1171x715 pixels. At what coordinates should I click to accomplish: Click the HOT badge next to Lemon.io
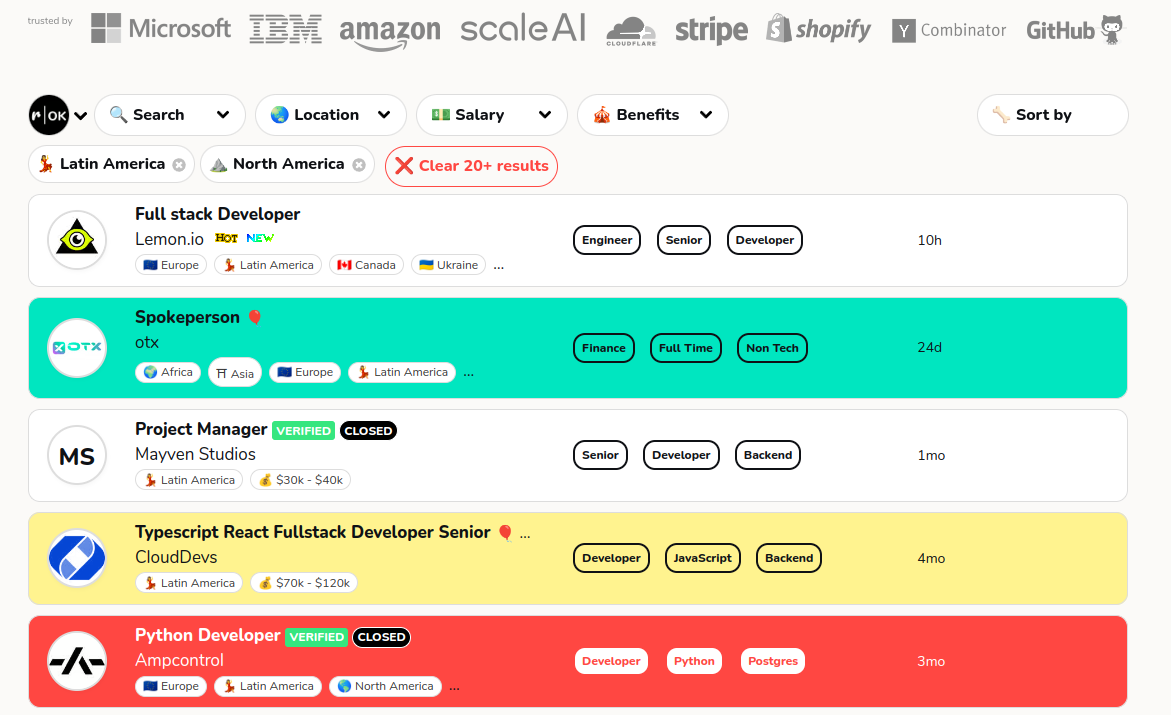pos(226,238)
